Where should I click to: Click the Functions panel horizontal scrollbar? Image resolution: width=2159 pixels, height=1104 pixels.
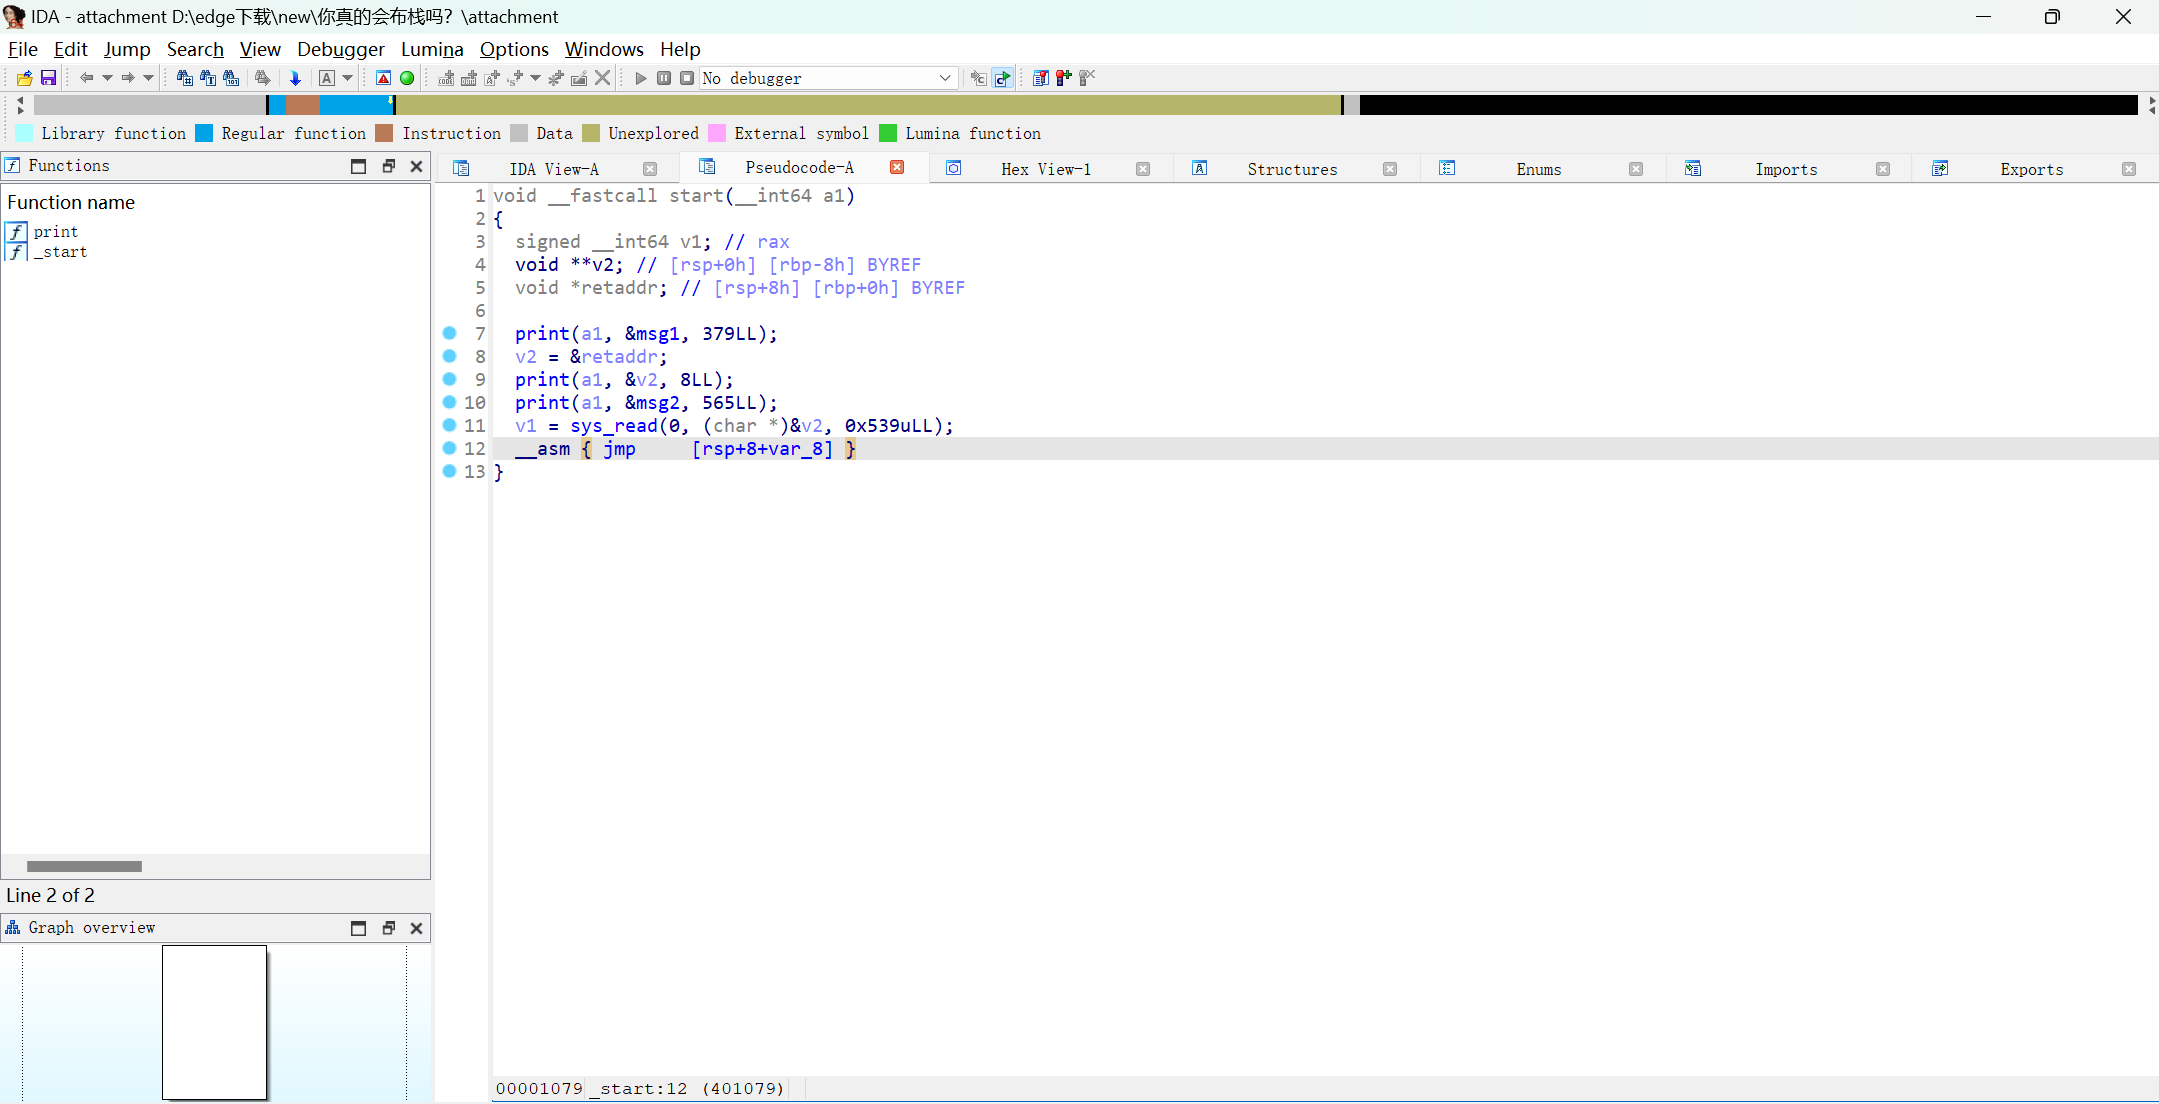[84, 866]
